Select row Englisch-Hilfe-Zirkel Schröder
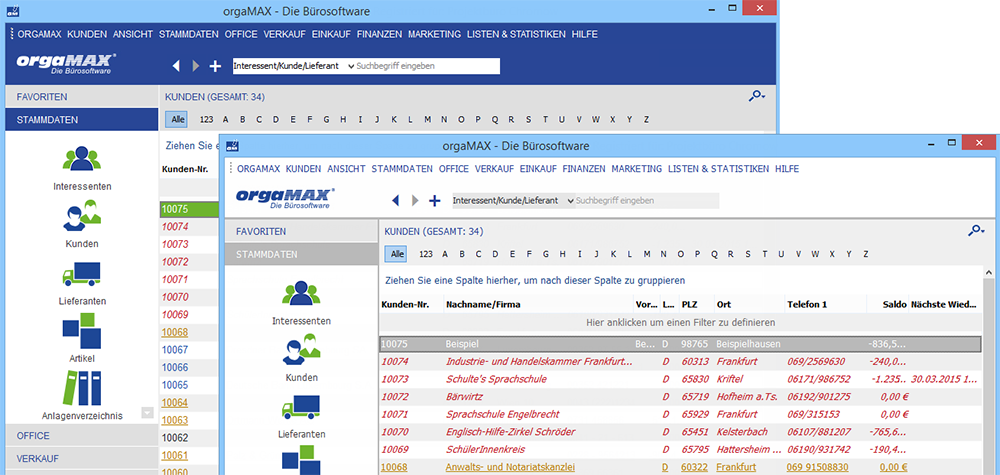This screenshot has height=475, width=1000. [x=680, y=432]
